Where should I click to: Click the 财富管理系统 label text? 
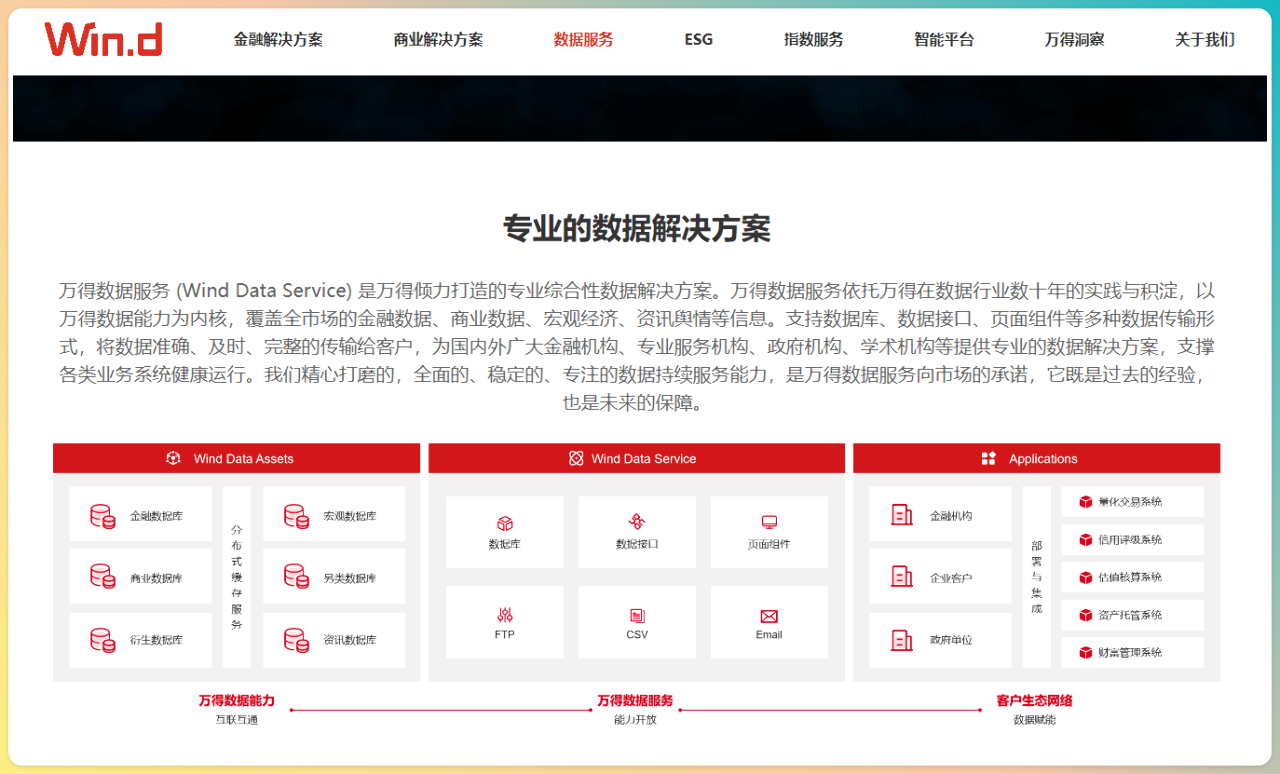click(x=1130, y=653)
